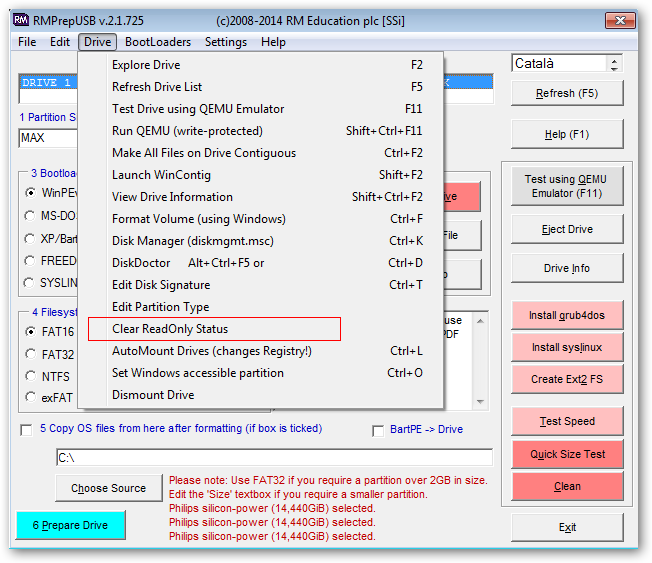Select the MS-DOS bootloader radio button
The image size is (652, 563).
[30, 216]
